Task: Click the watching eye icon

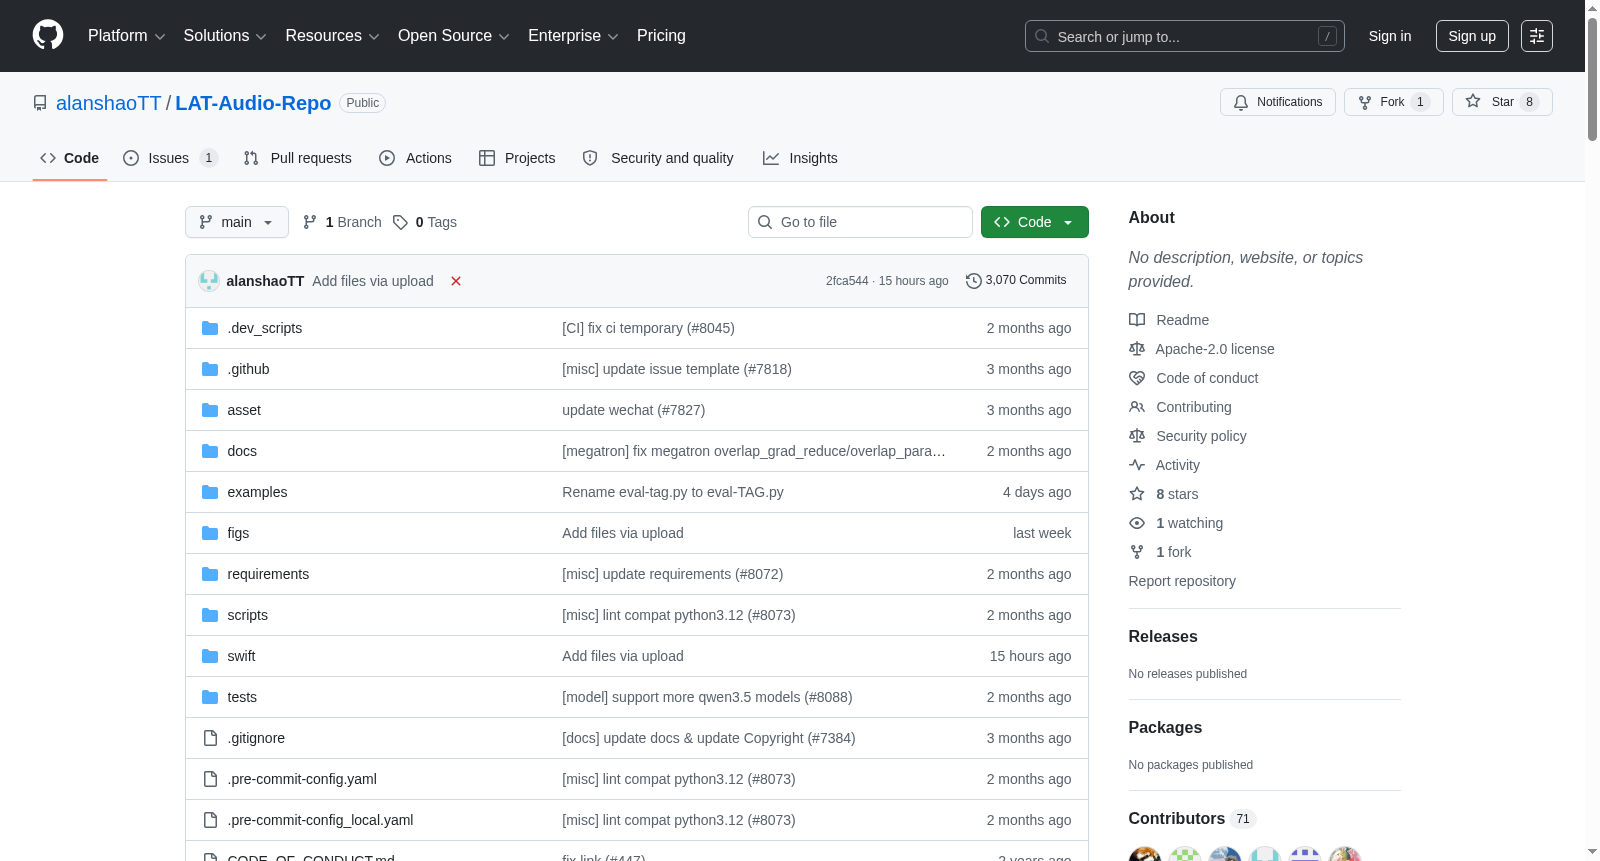Action: click(x=1137, y=523)
